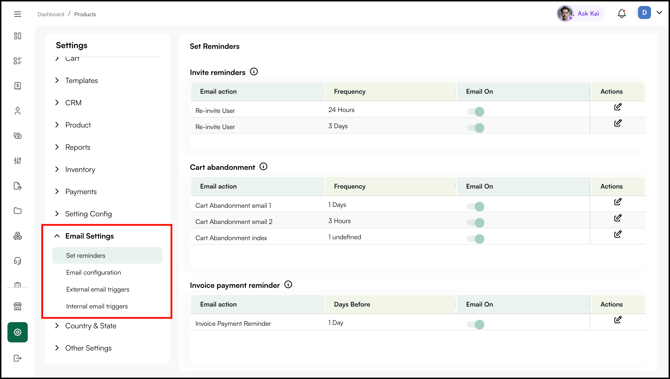This screenshot has height=379, width=670.
Task: Edit the Invoice Payment Reminder row
Action: (617, 320)
